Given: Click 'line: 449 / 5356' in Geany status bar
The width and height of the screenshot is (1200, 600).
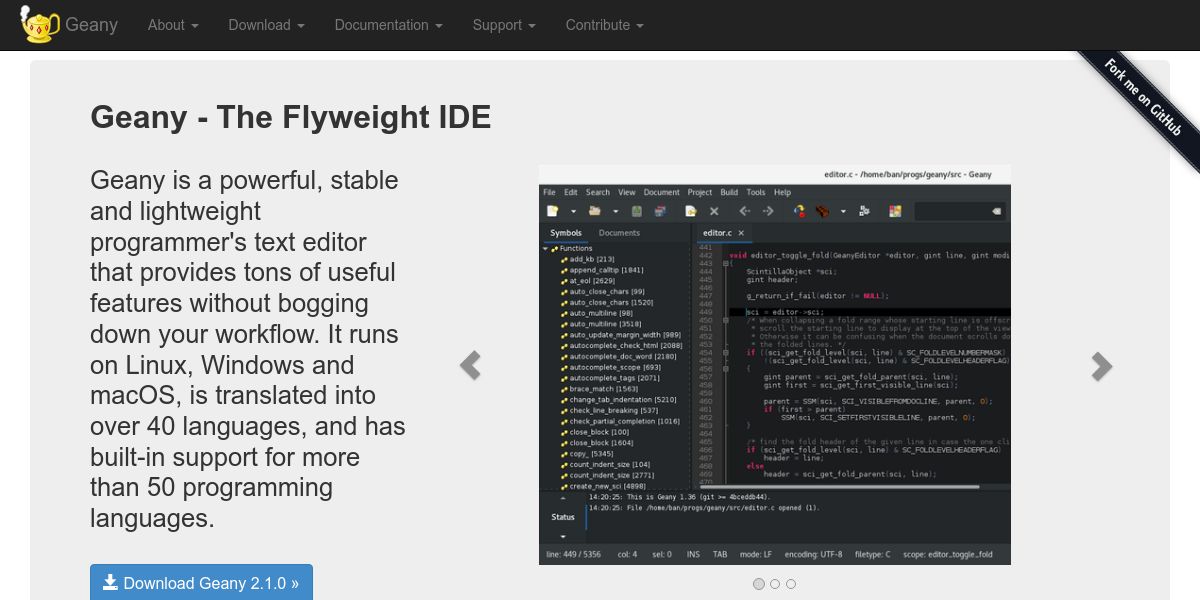Looking at the screenshot, I should tap(574, 554).
